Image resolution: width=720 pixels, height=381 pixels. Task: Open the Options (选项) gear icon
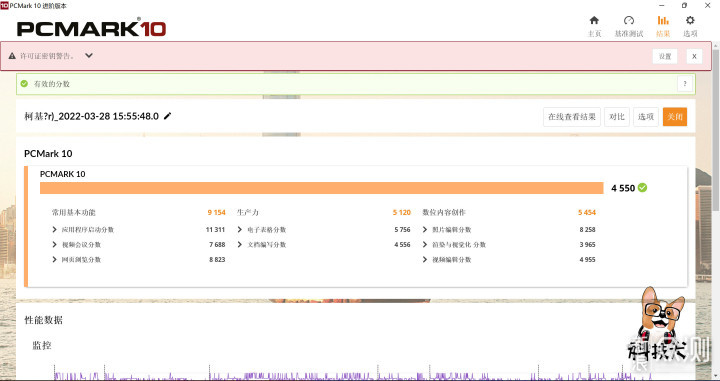[x=690, y=20]
